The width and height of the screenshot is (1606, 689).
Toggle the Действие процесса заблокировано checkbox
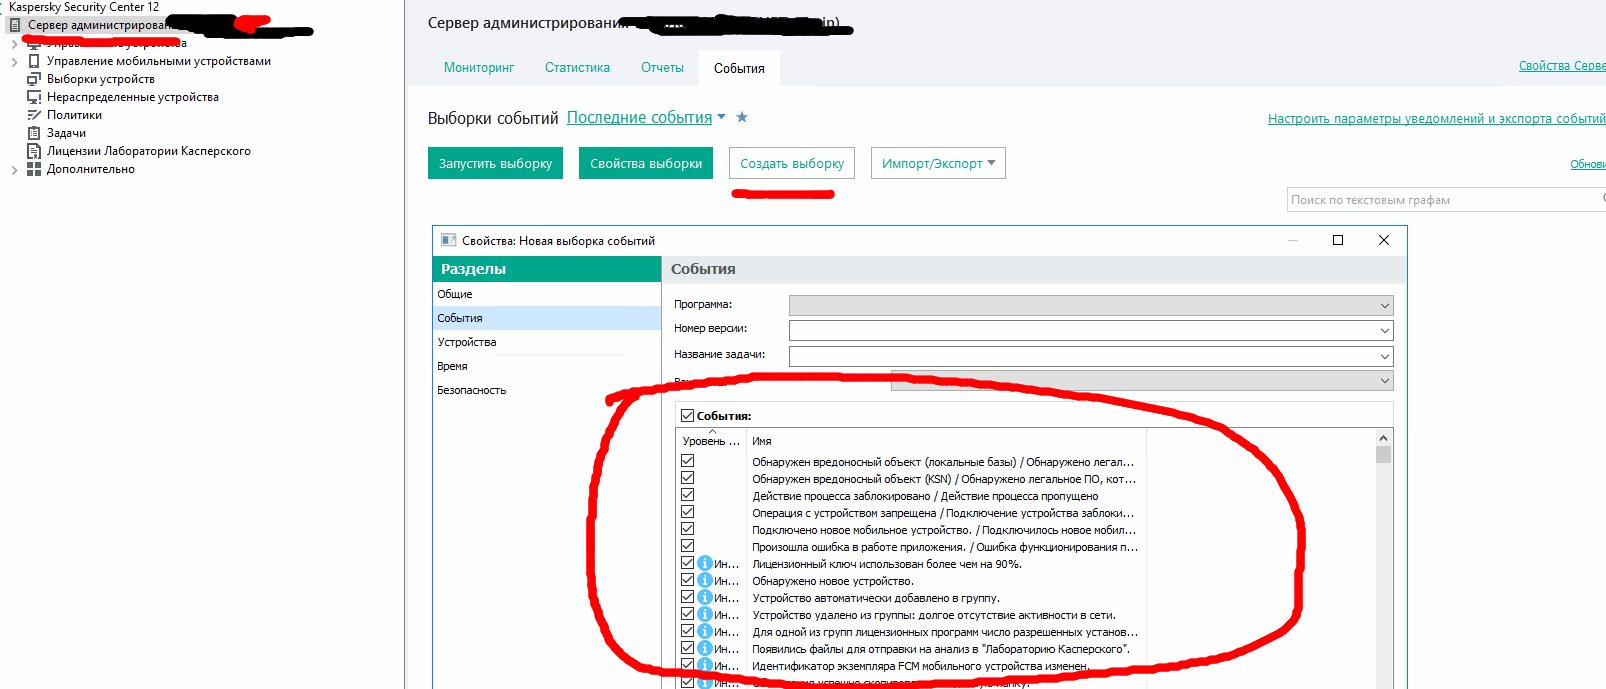coord(687,495)
